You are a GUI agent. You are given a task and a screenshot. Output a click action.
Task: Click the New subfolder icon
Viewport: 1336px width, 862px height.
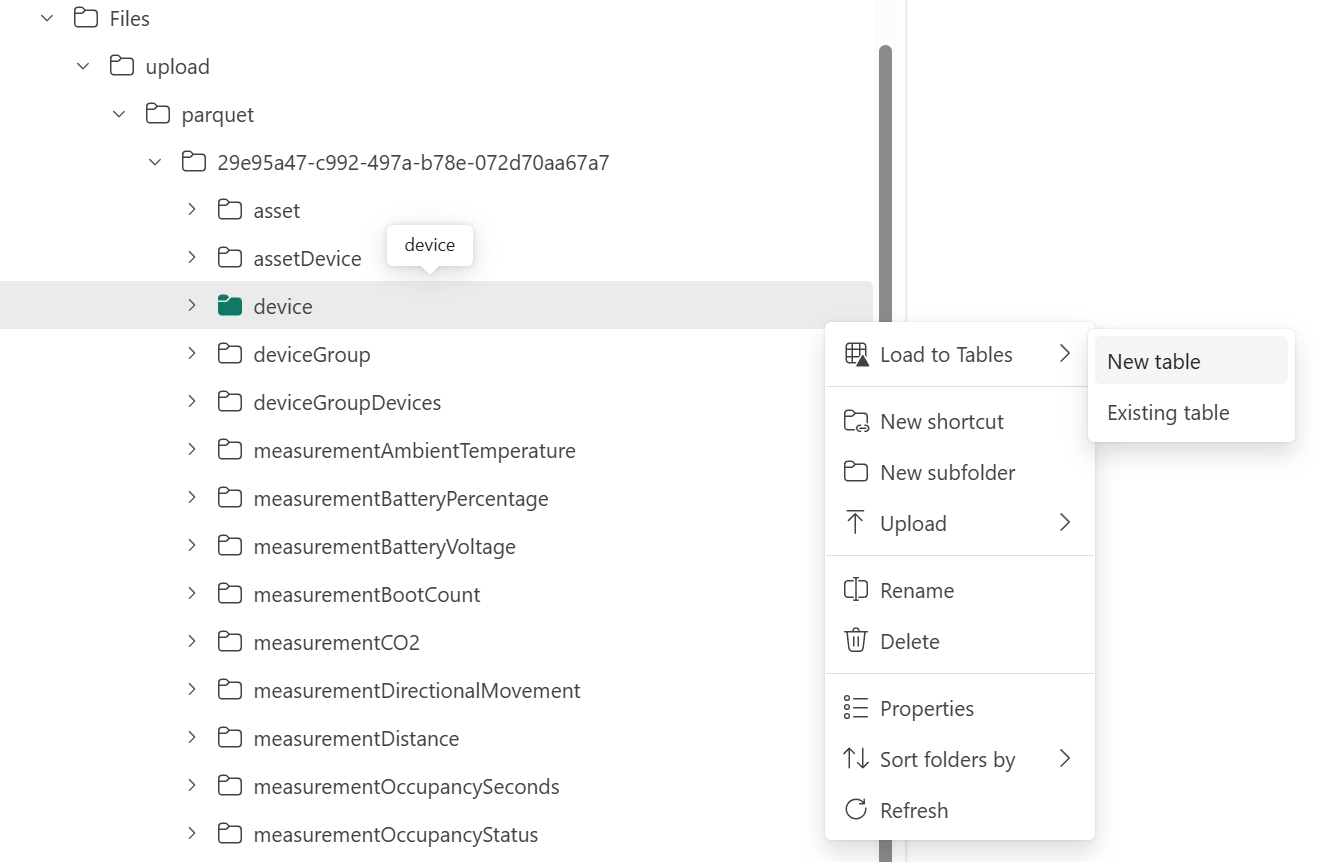coord(856,472)
